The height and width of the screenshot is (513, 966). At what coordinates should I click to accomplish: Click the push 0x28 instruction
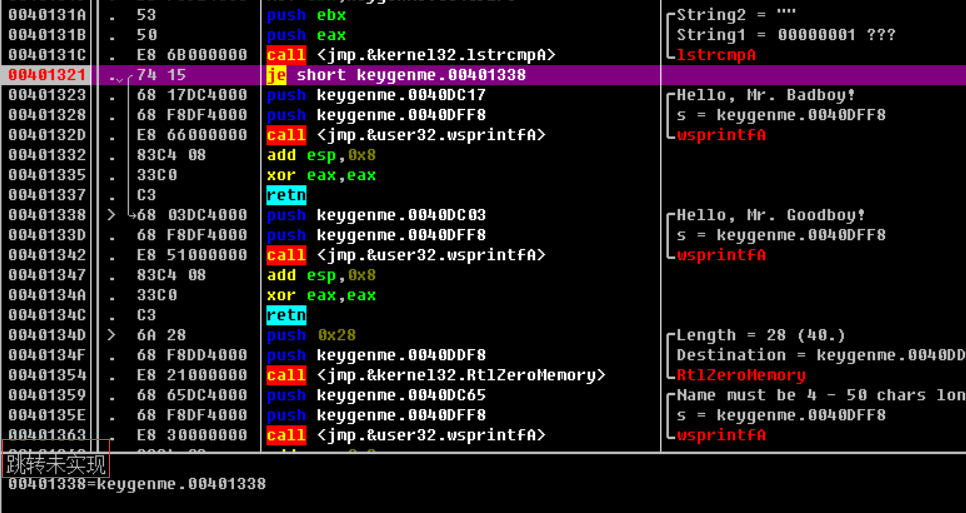(311, 335)
